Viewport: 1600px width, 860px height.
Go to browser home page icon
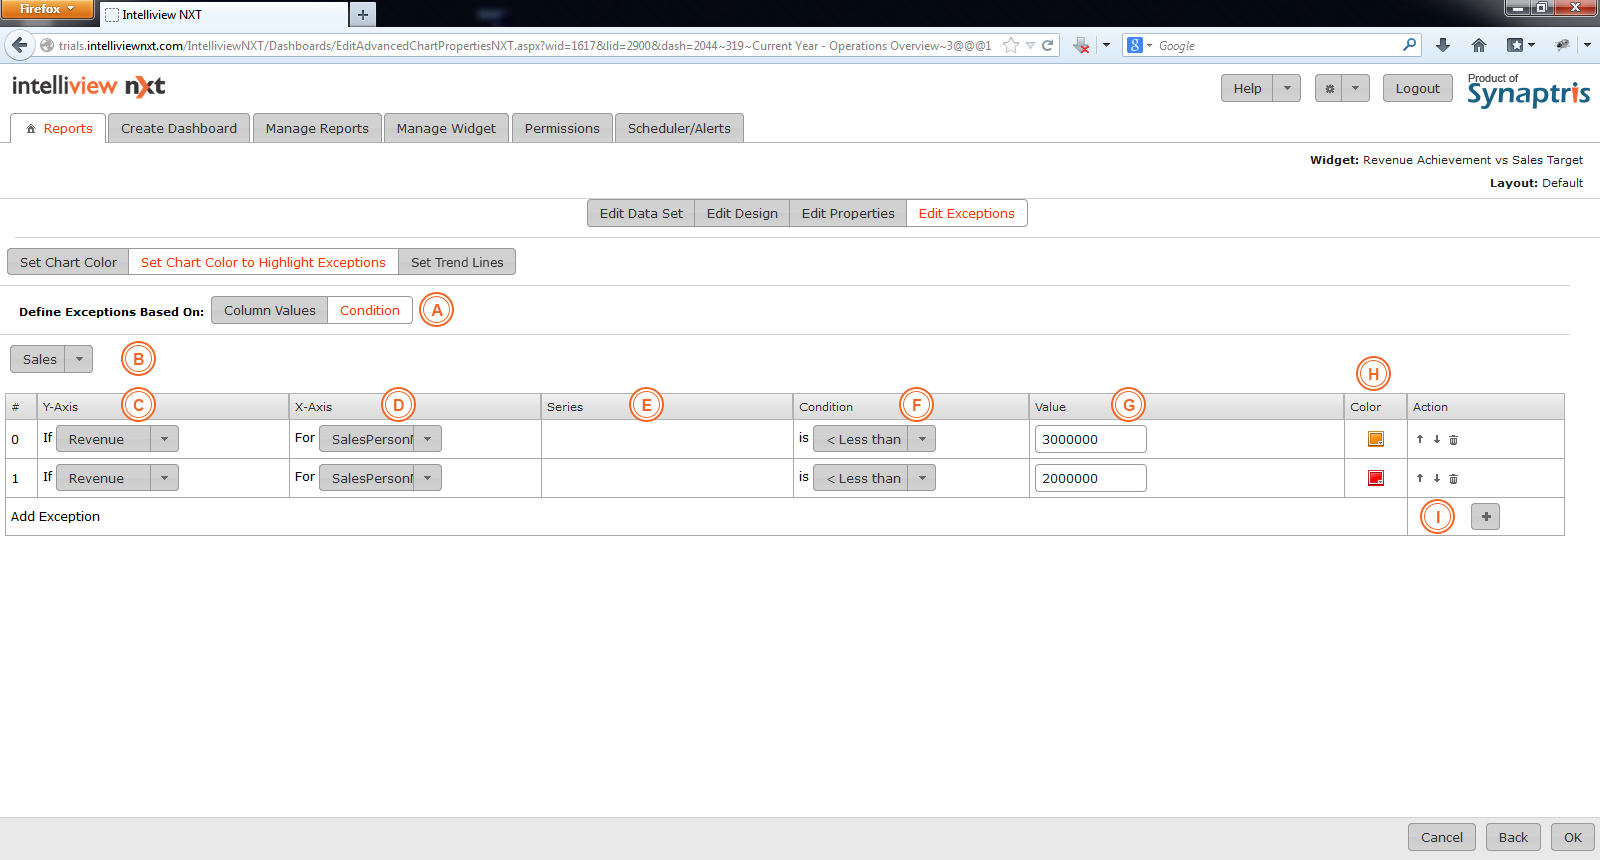tap(1479, 45)
